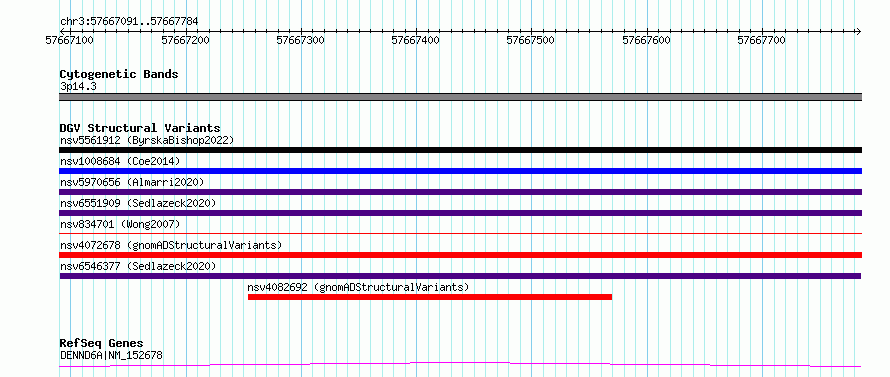Open variant nsv1008684 (Coe2014) label
The image size is (890, 377).
click(x=120, y=161)
